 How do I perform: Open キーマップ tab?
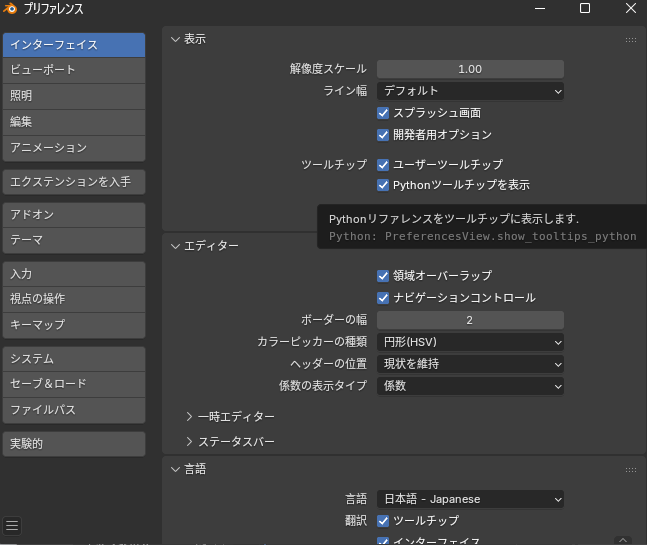74,326
